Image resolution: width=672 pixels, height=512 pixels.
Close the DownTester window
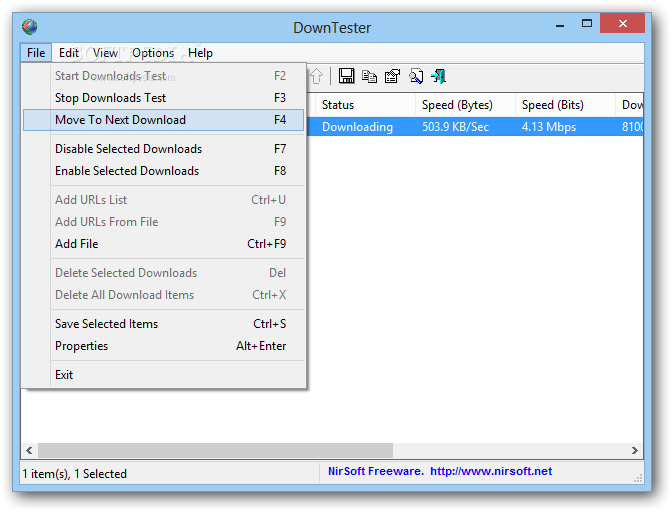(x=623, y=24)
